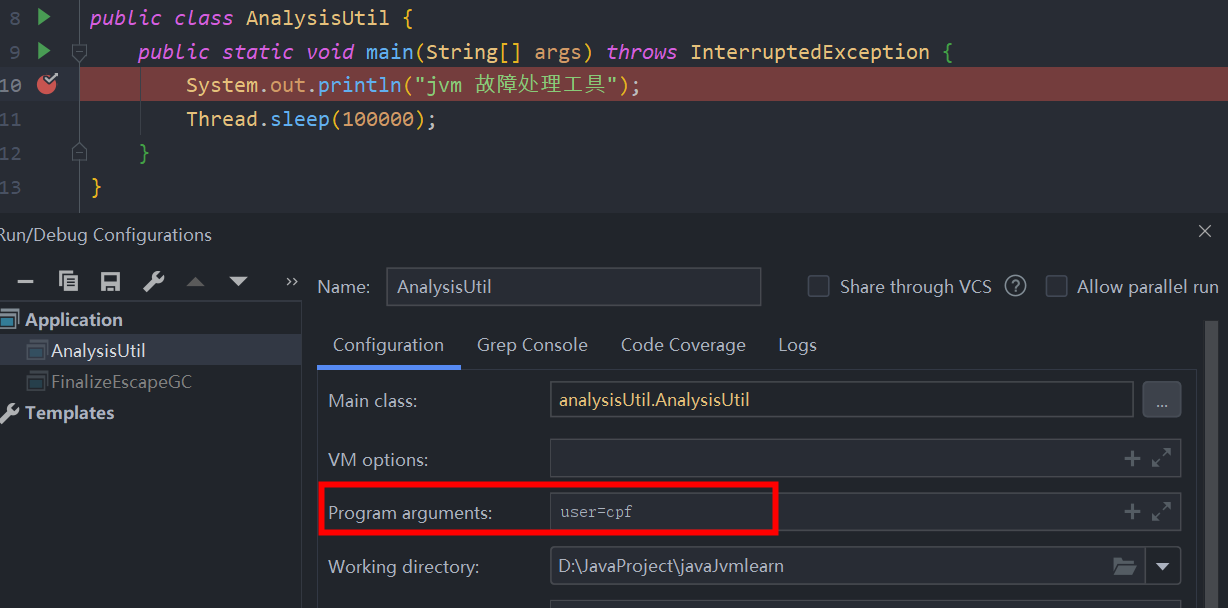Viewport: 1228px width, 608px height.
Task: Save the configuration with the disk icon
Action: (110, 282)
